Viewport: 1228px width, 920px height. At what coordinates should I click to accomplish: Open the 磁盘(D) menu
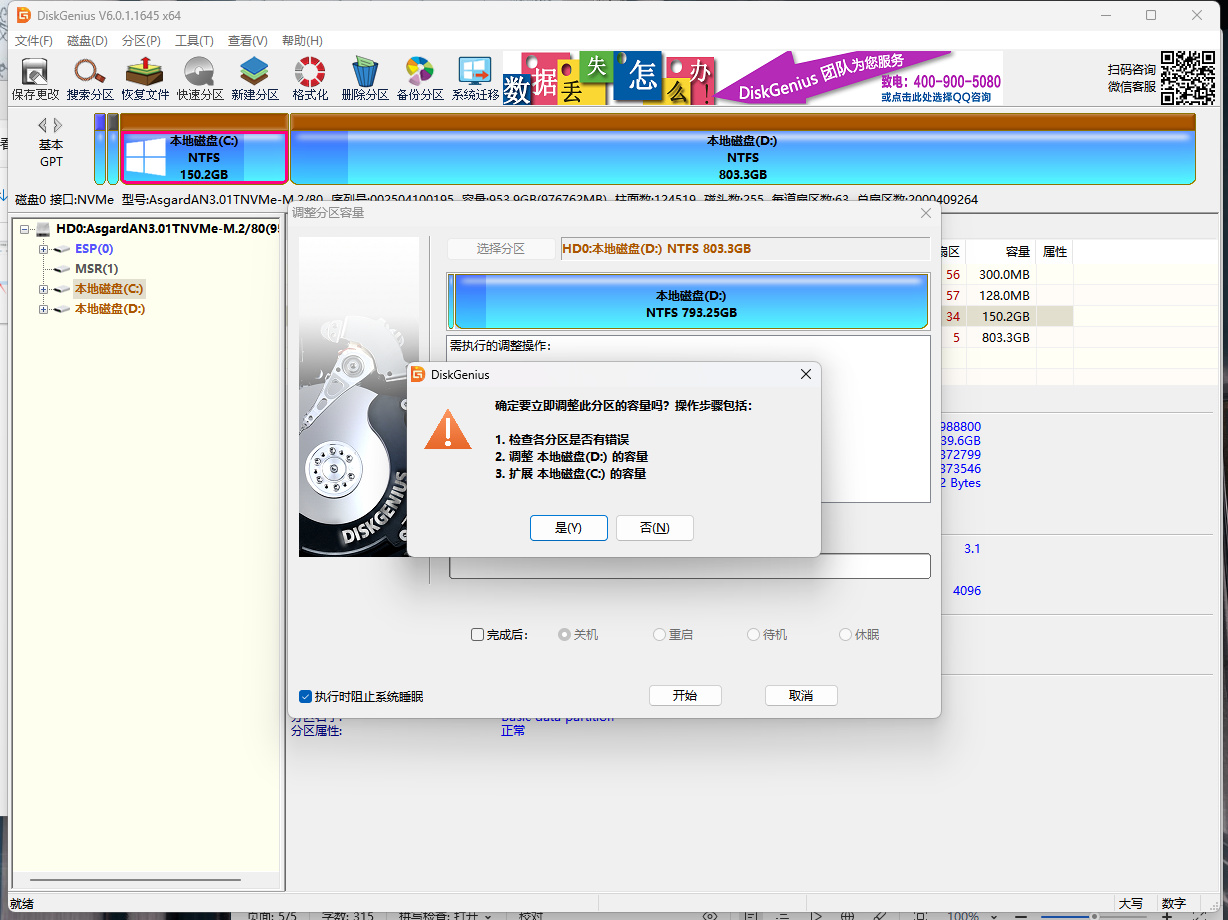87,41
